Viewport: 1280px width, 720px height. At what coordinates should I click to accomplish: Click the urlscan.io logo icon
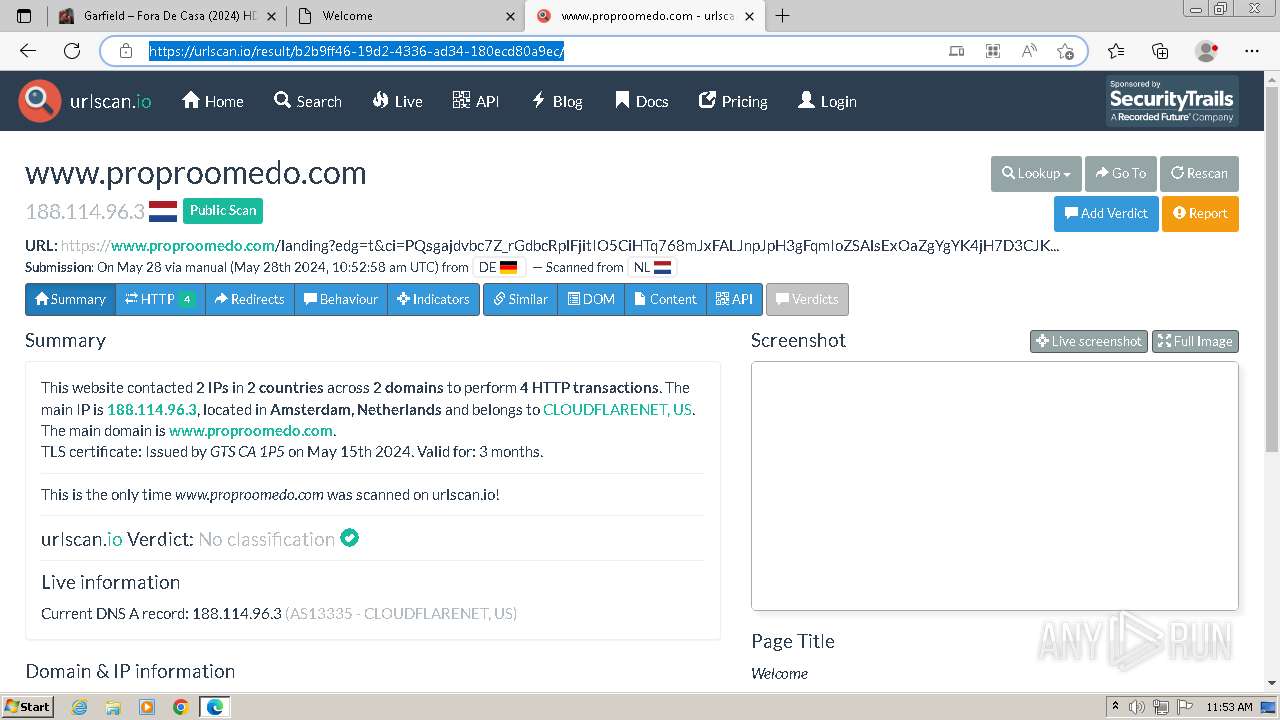point(40,101)
